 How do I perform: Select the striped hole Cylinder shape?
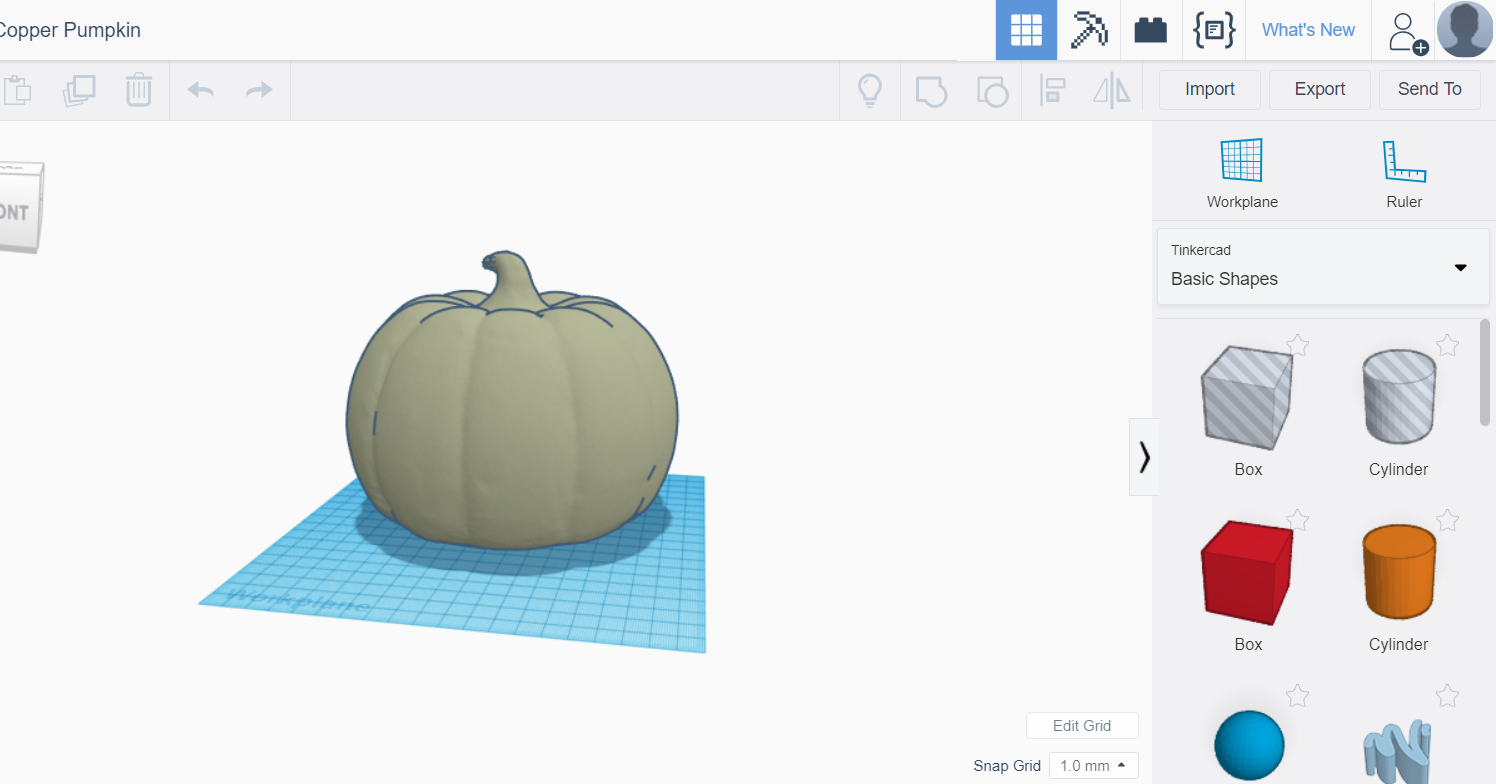1398,398
